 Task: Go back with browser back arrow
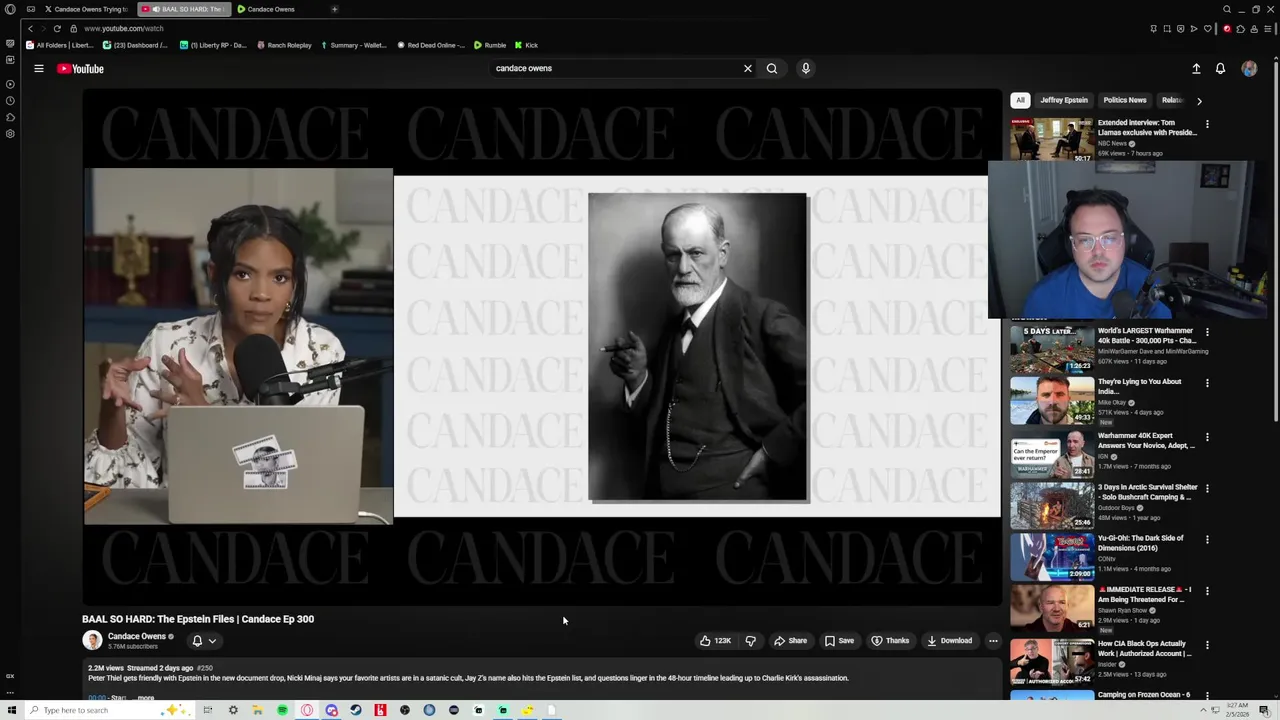(x=30, y=28)
